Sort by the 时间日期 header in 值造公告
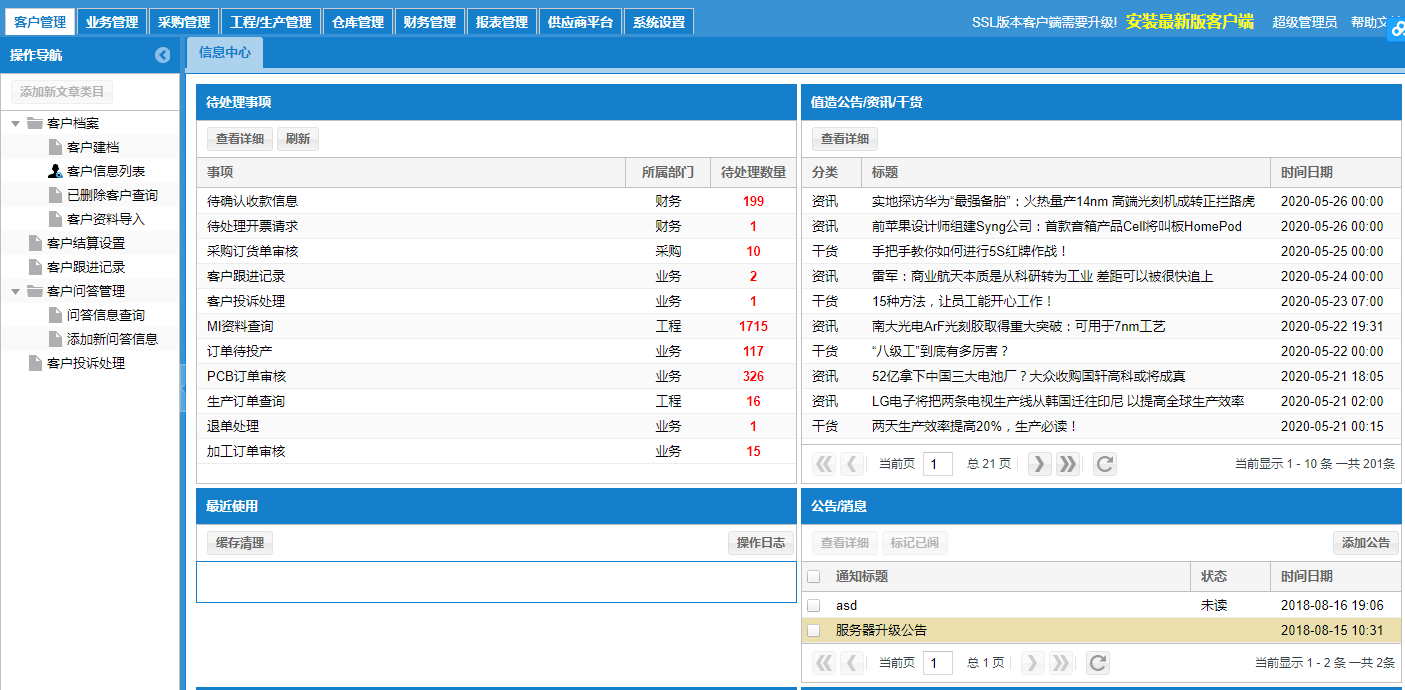Image resolution: width=1405 pixels, height=690 pixels. click(x=1336, y=172)
